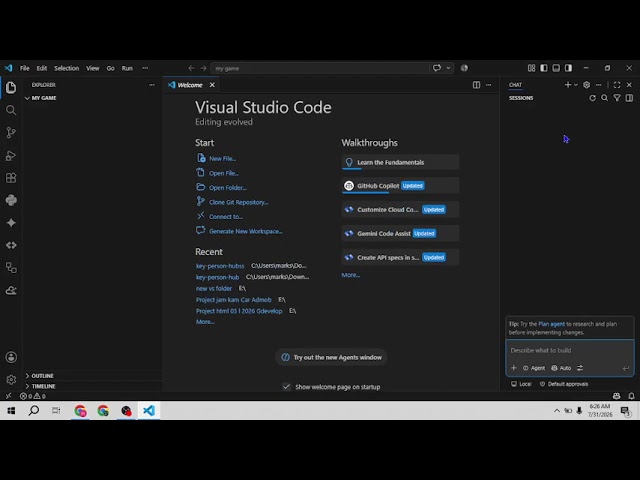Open Manage gear in activity bar
The image size is (640, 480).
coord(11,380)
